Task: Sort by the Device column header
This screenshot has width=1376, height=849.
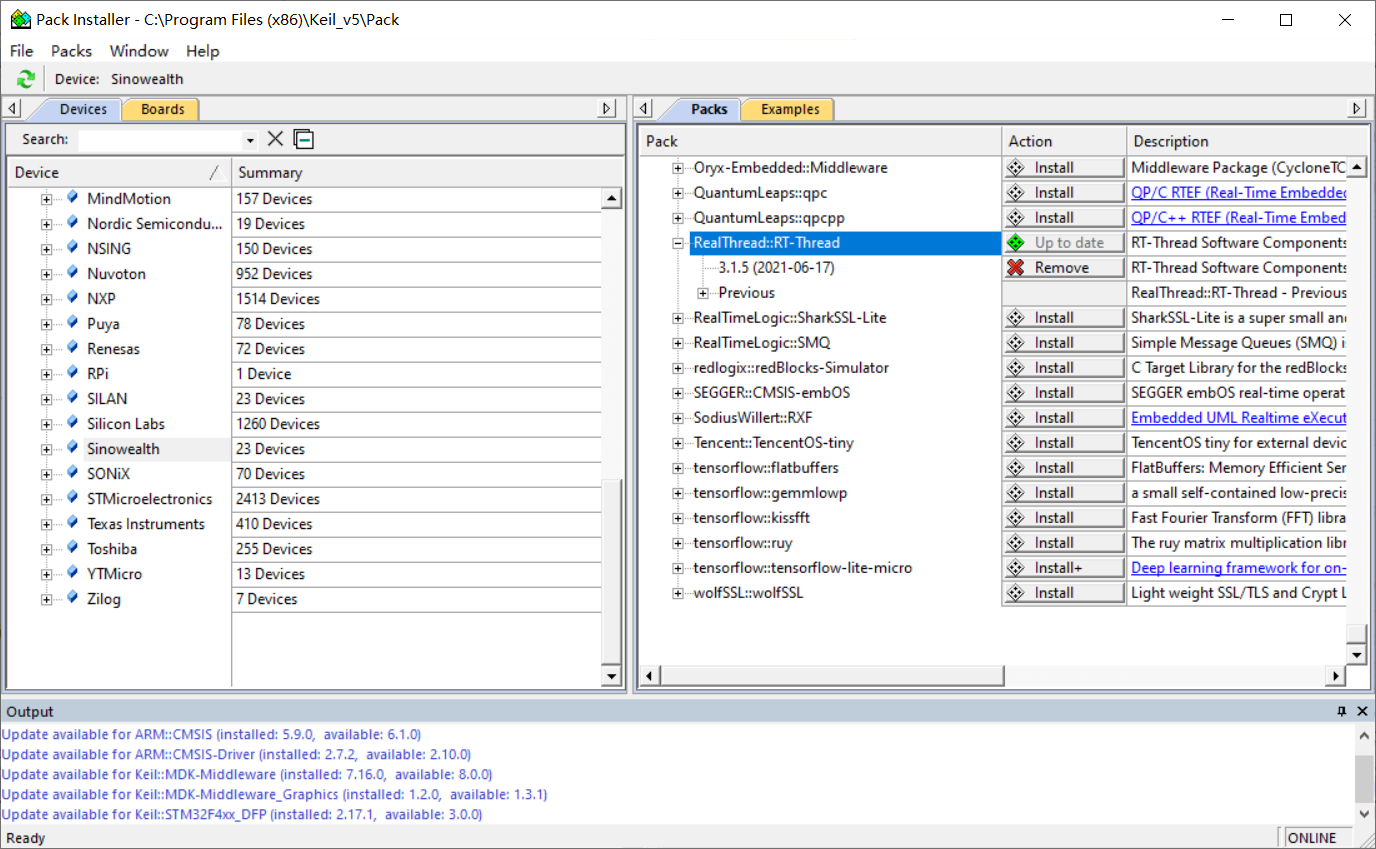Action: tap(119, 172)
